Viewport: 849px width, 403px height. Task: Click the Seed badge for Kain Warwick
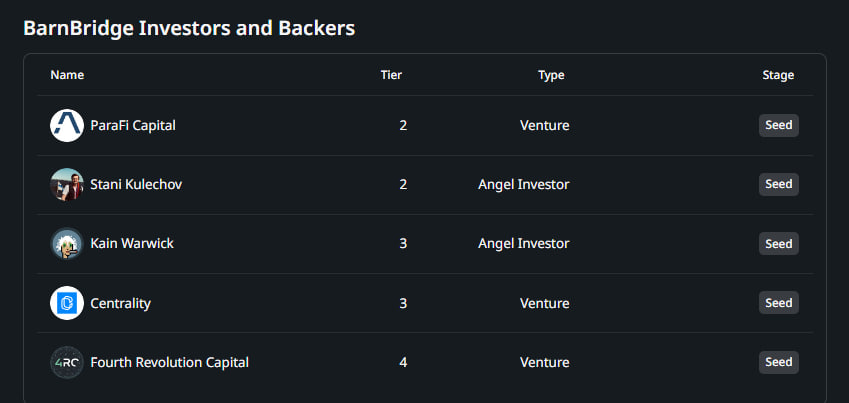(x=778, y=244)
